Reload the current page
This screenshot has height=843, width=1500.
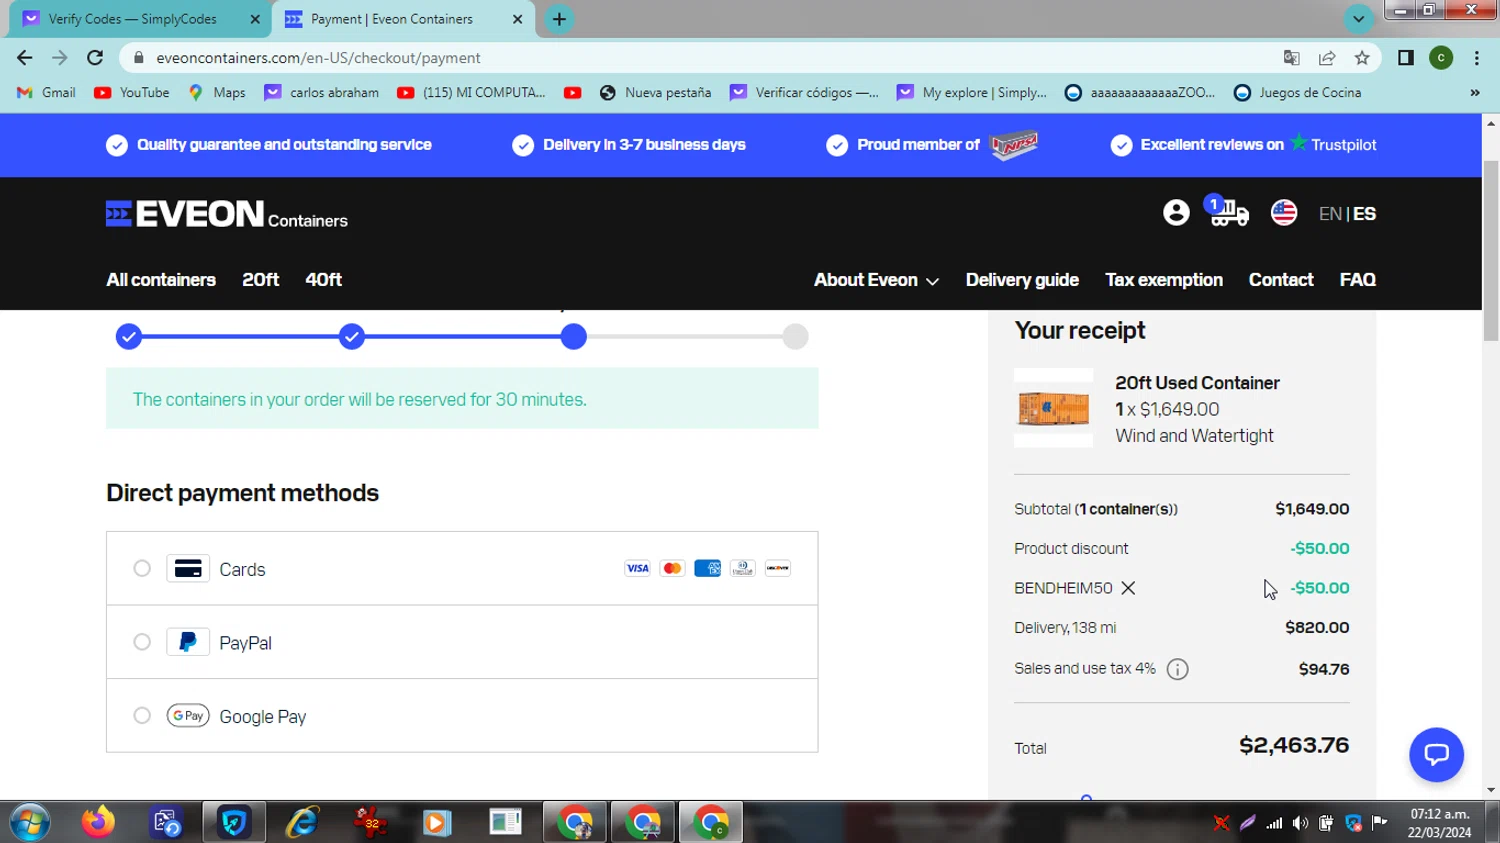pos(95,58)
